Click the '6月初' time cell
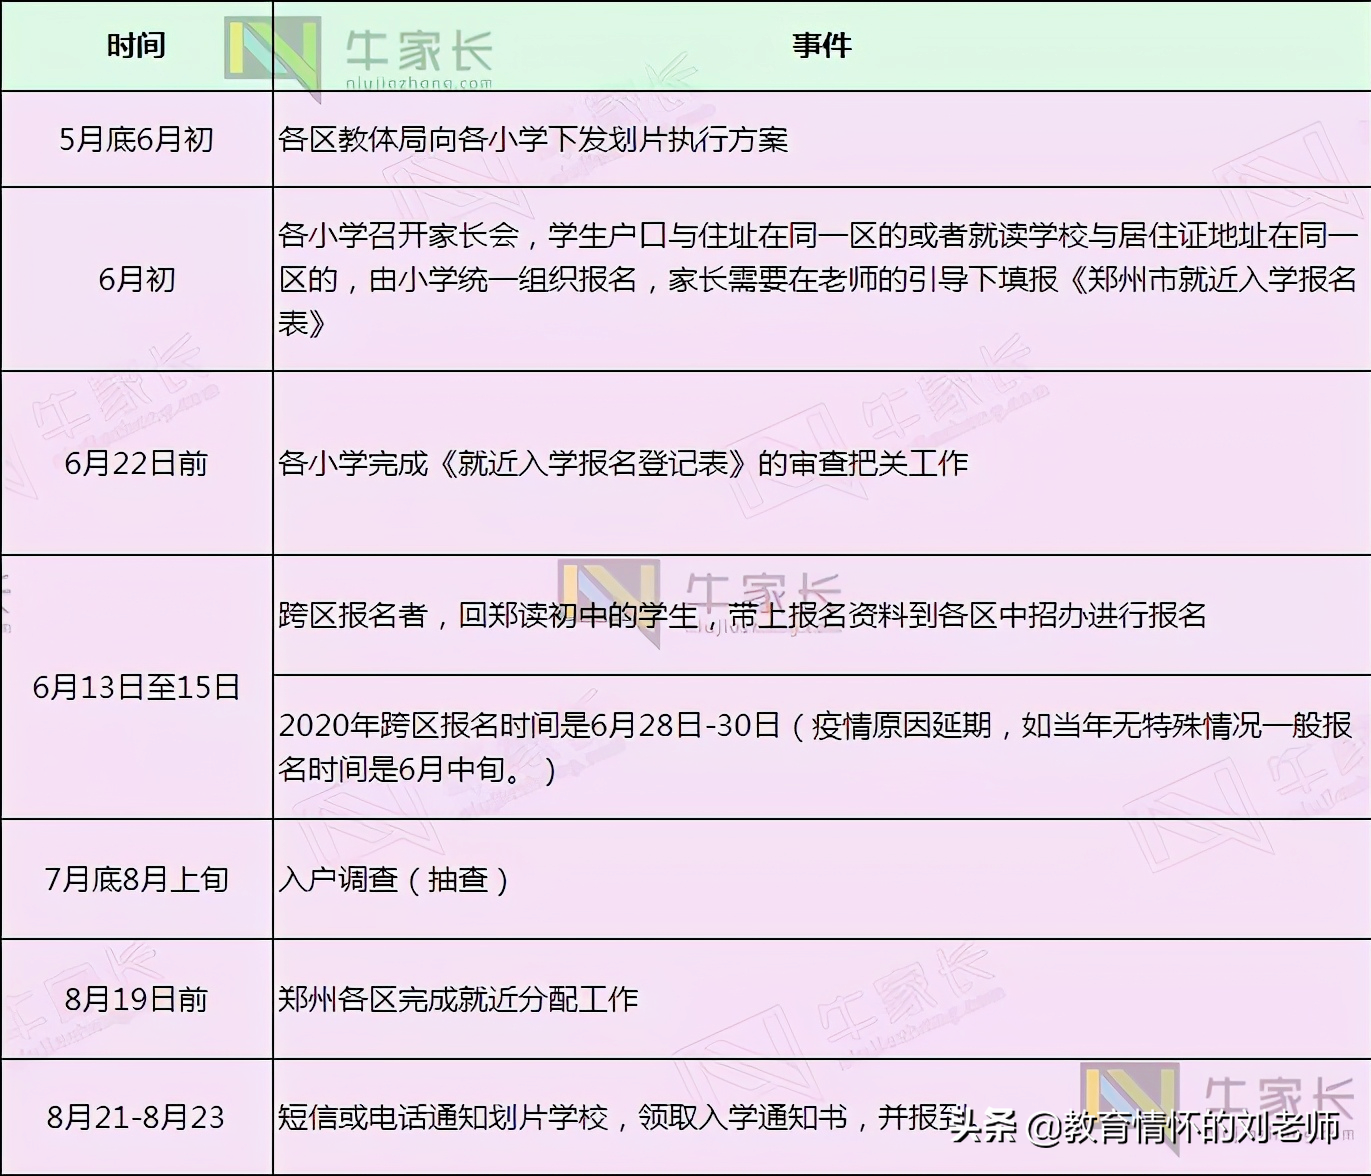 point(136,279)
